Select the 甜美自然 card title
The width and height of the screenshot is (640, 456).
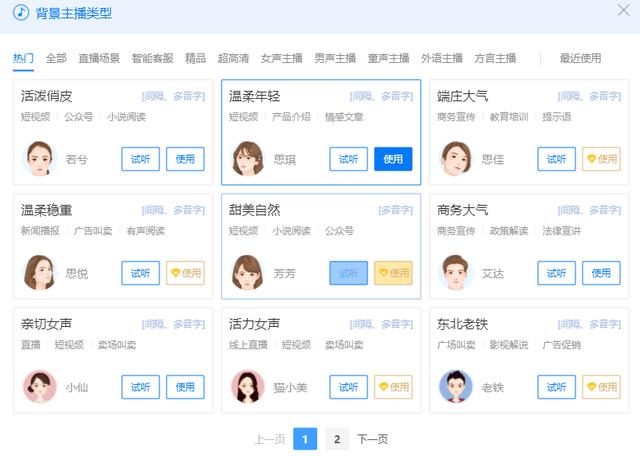pyautogui.click(x=254, y=210)
